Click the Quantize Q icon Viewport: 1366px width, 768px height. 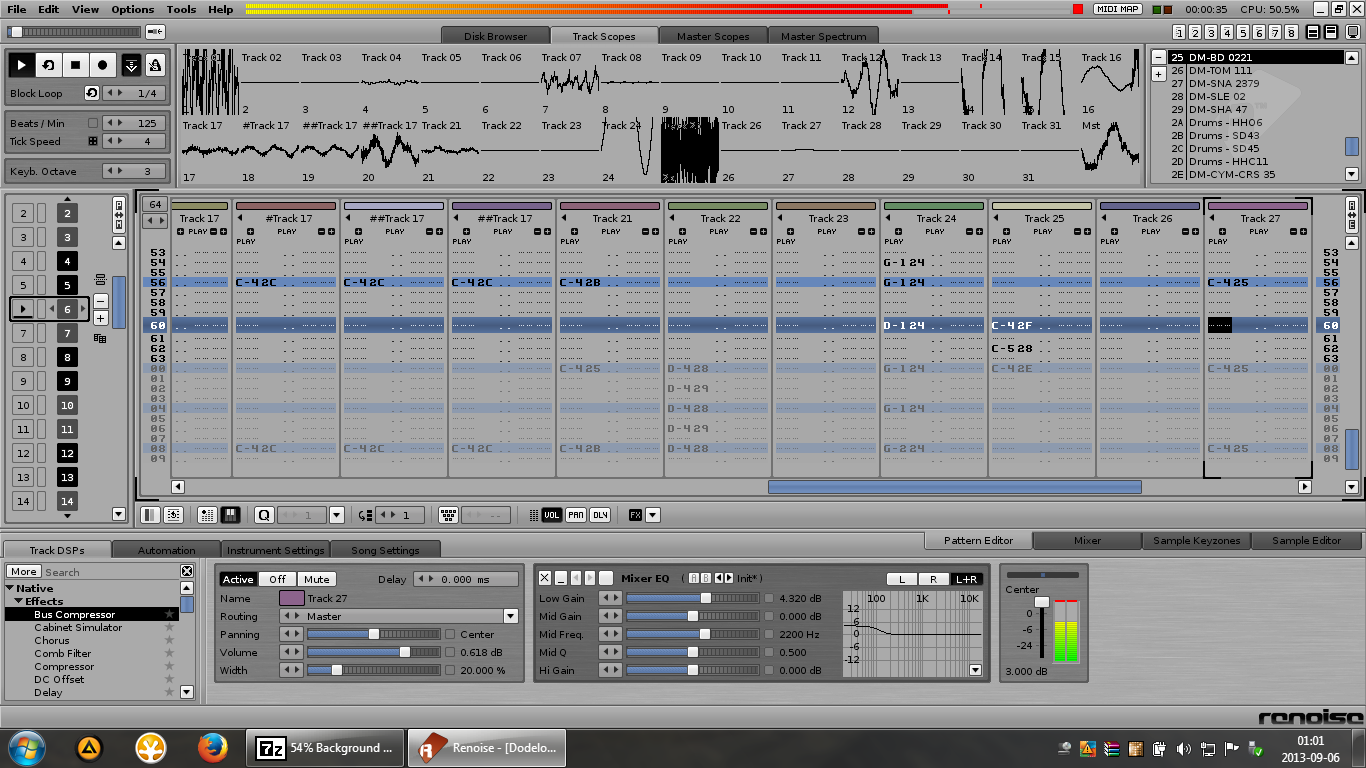[263, 515]
